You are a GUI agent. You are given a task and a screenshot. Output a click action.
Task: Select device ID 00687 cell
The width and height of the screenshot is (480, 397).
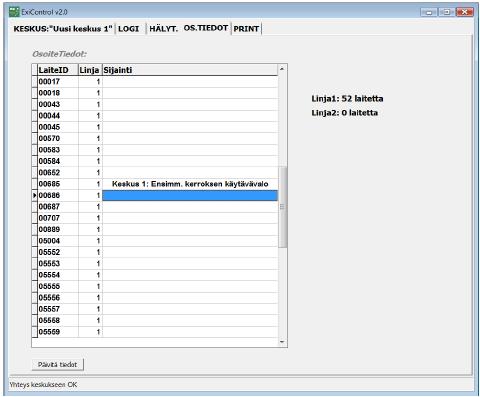pyautogui.click(x=58, y=207)
